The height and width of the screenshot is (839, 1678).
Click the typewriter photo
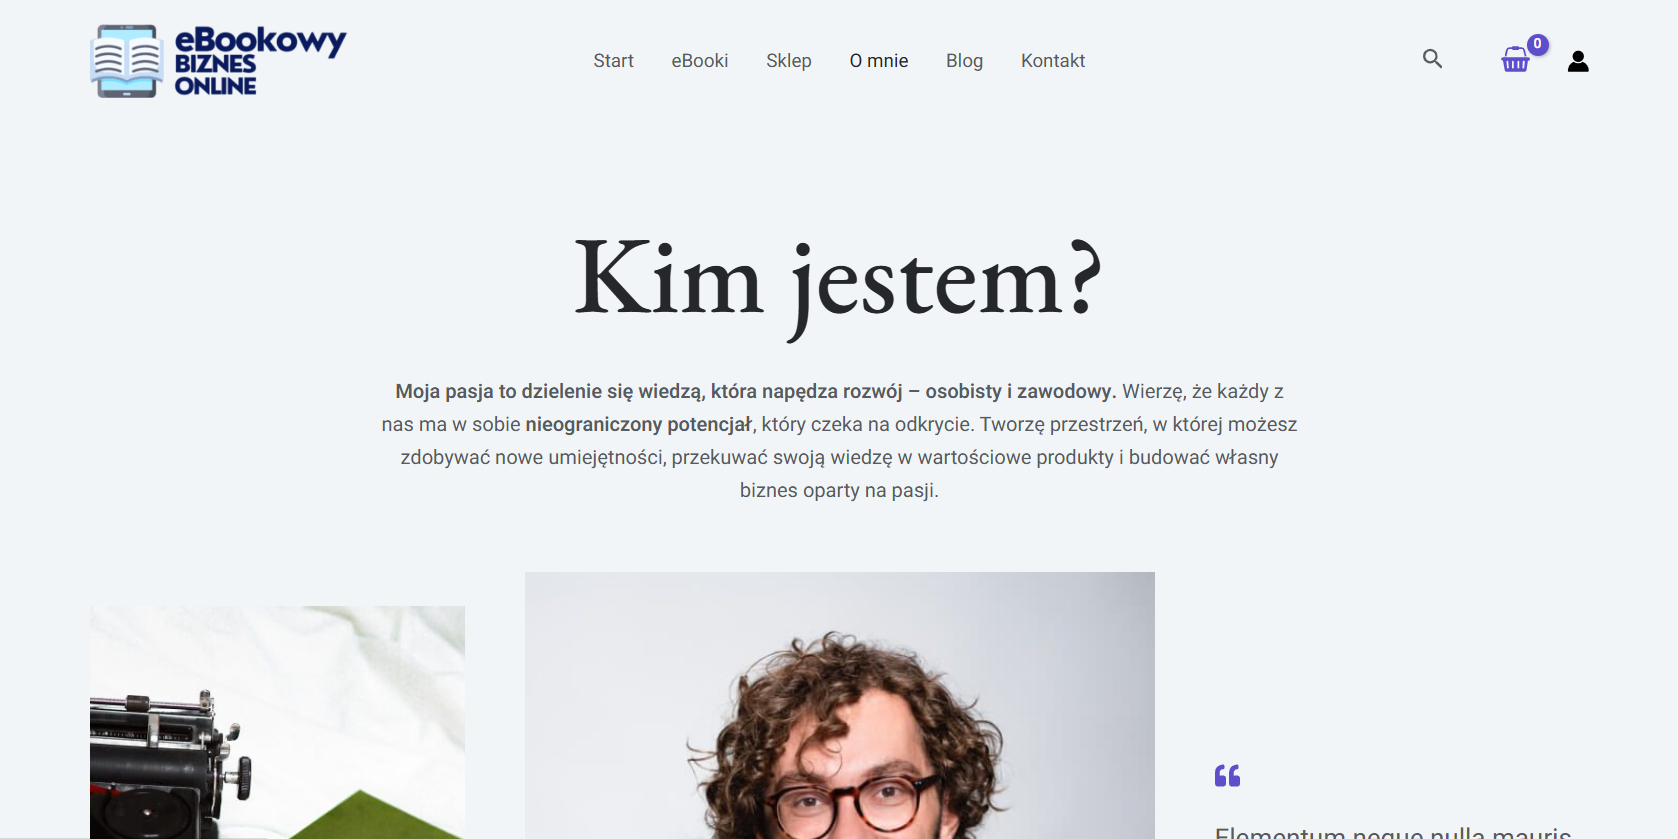pyautogui.click(x=277, y=722)
